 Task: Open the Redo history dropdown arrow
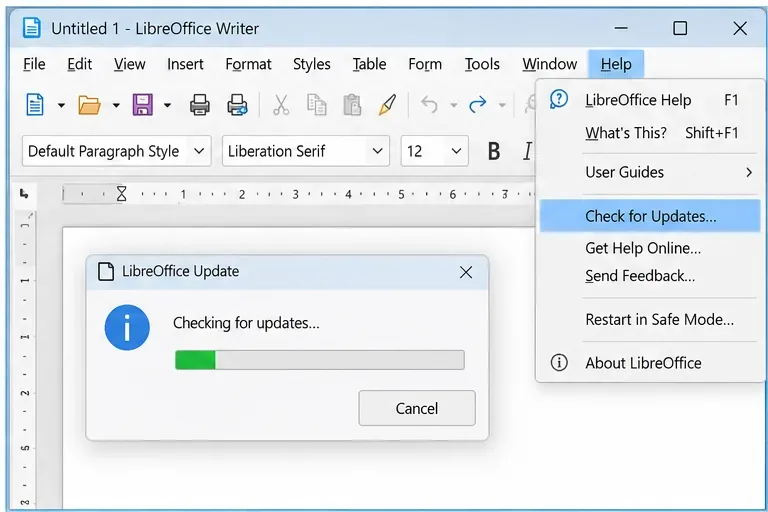(x=502, y=105)
